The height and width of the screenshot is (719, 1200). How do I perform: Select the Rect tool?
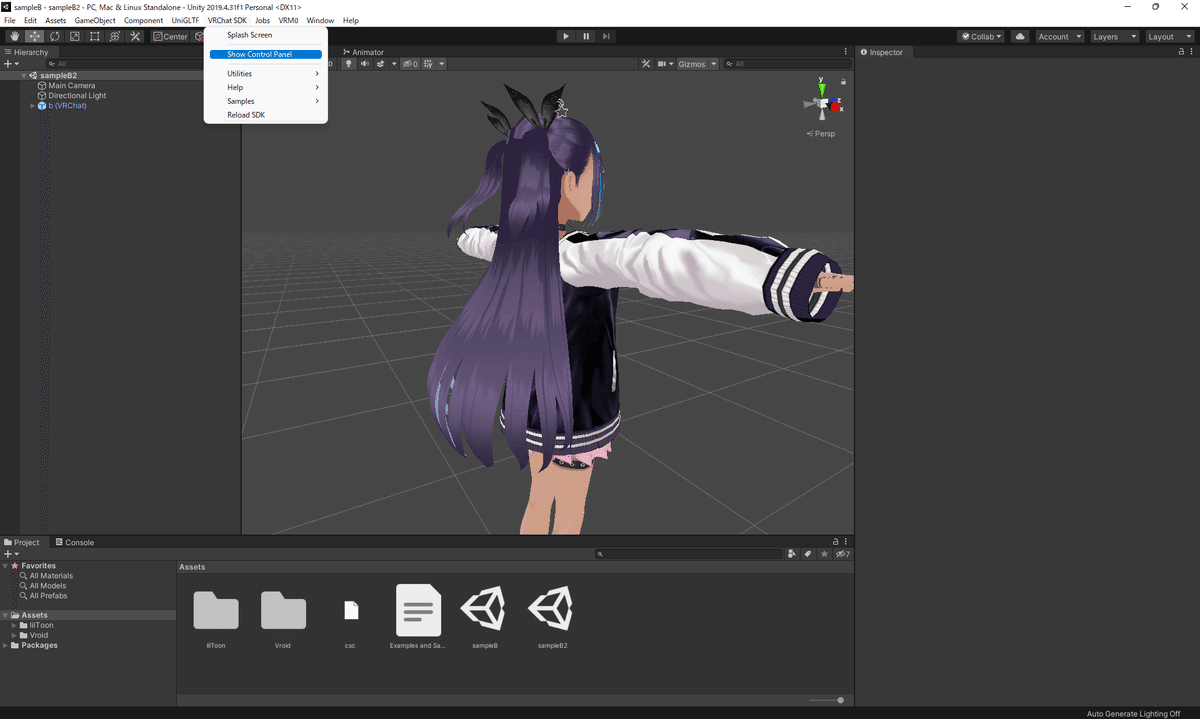click(x=94, y=36)
